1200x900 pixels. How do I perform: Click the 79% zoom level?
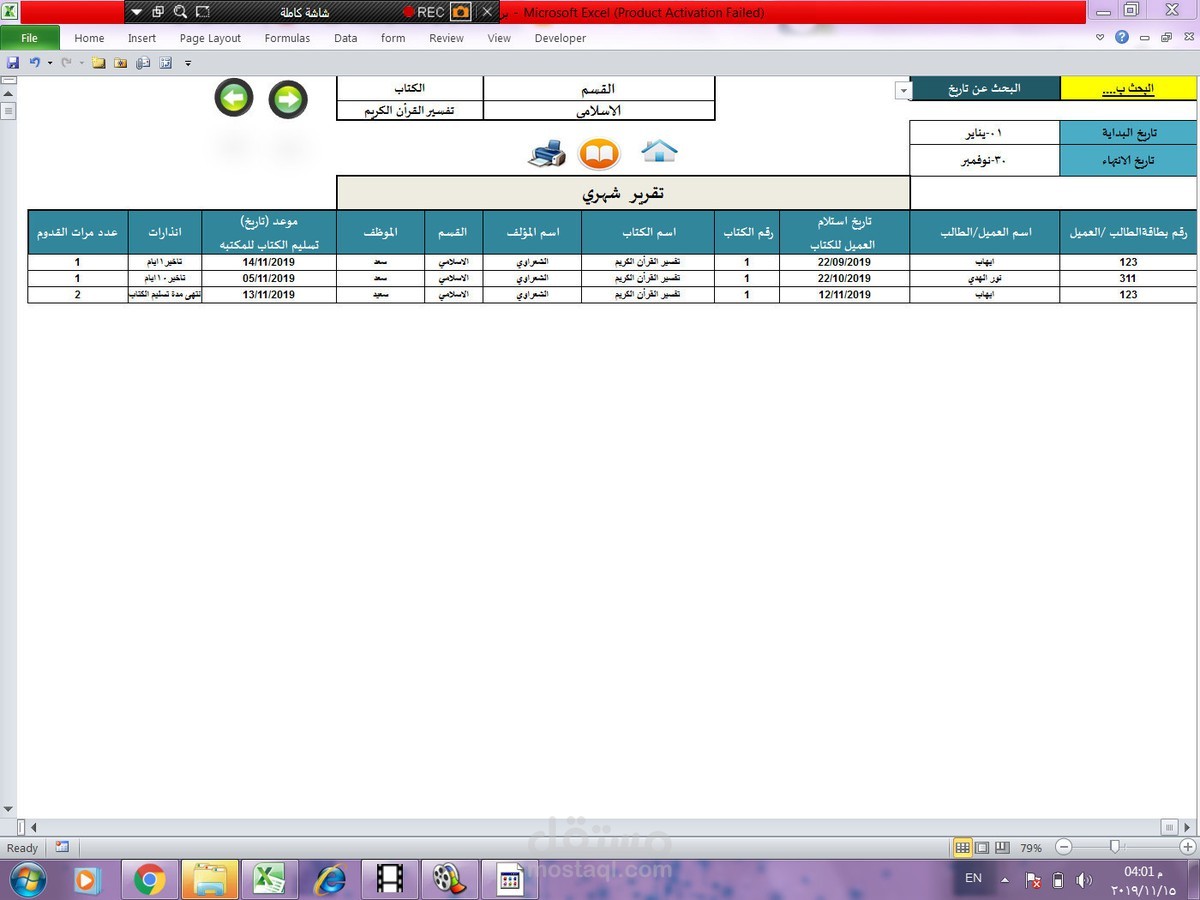(x=1031, y=848)
